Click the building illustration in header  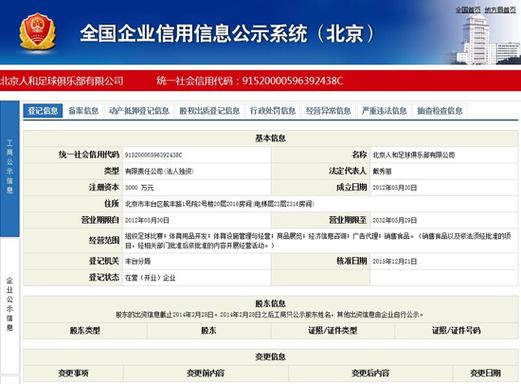[x=488, y=39]
